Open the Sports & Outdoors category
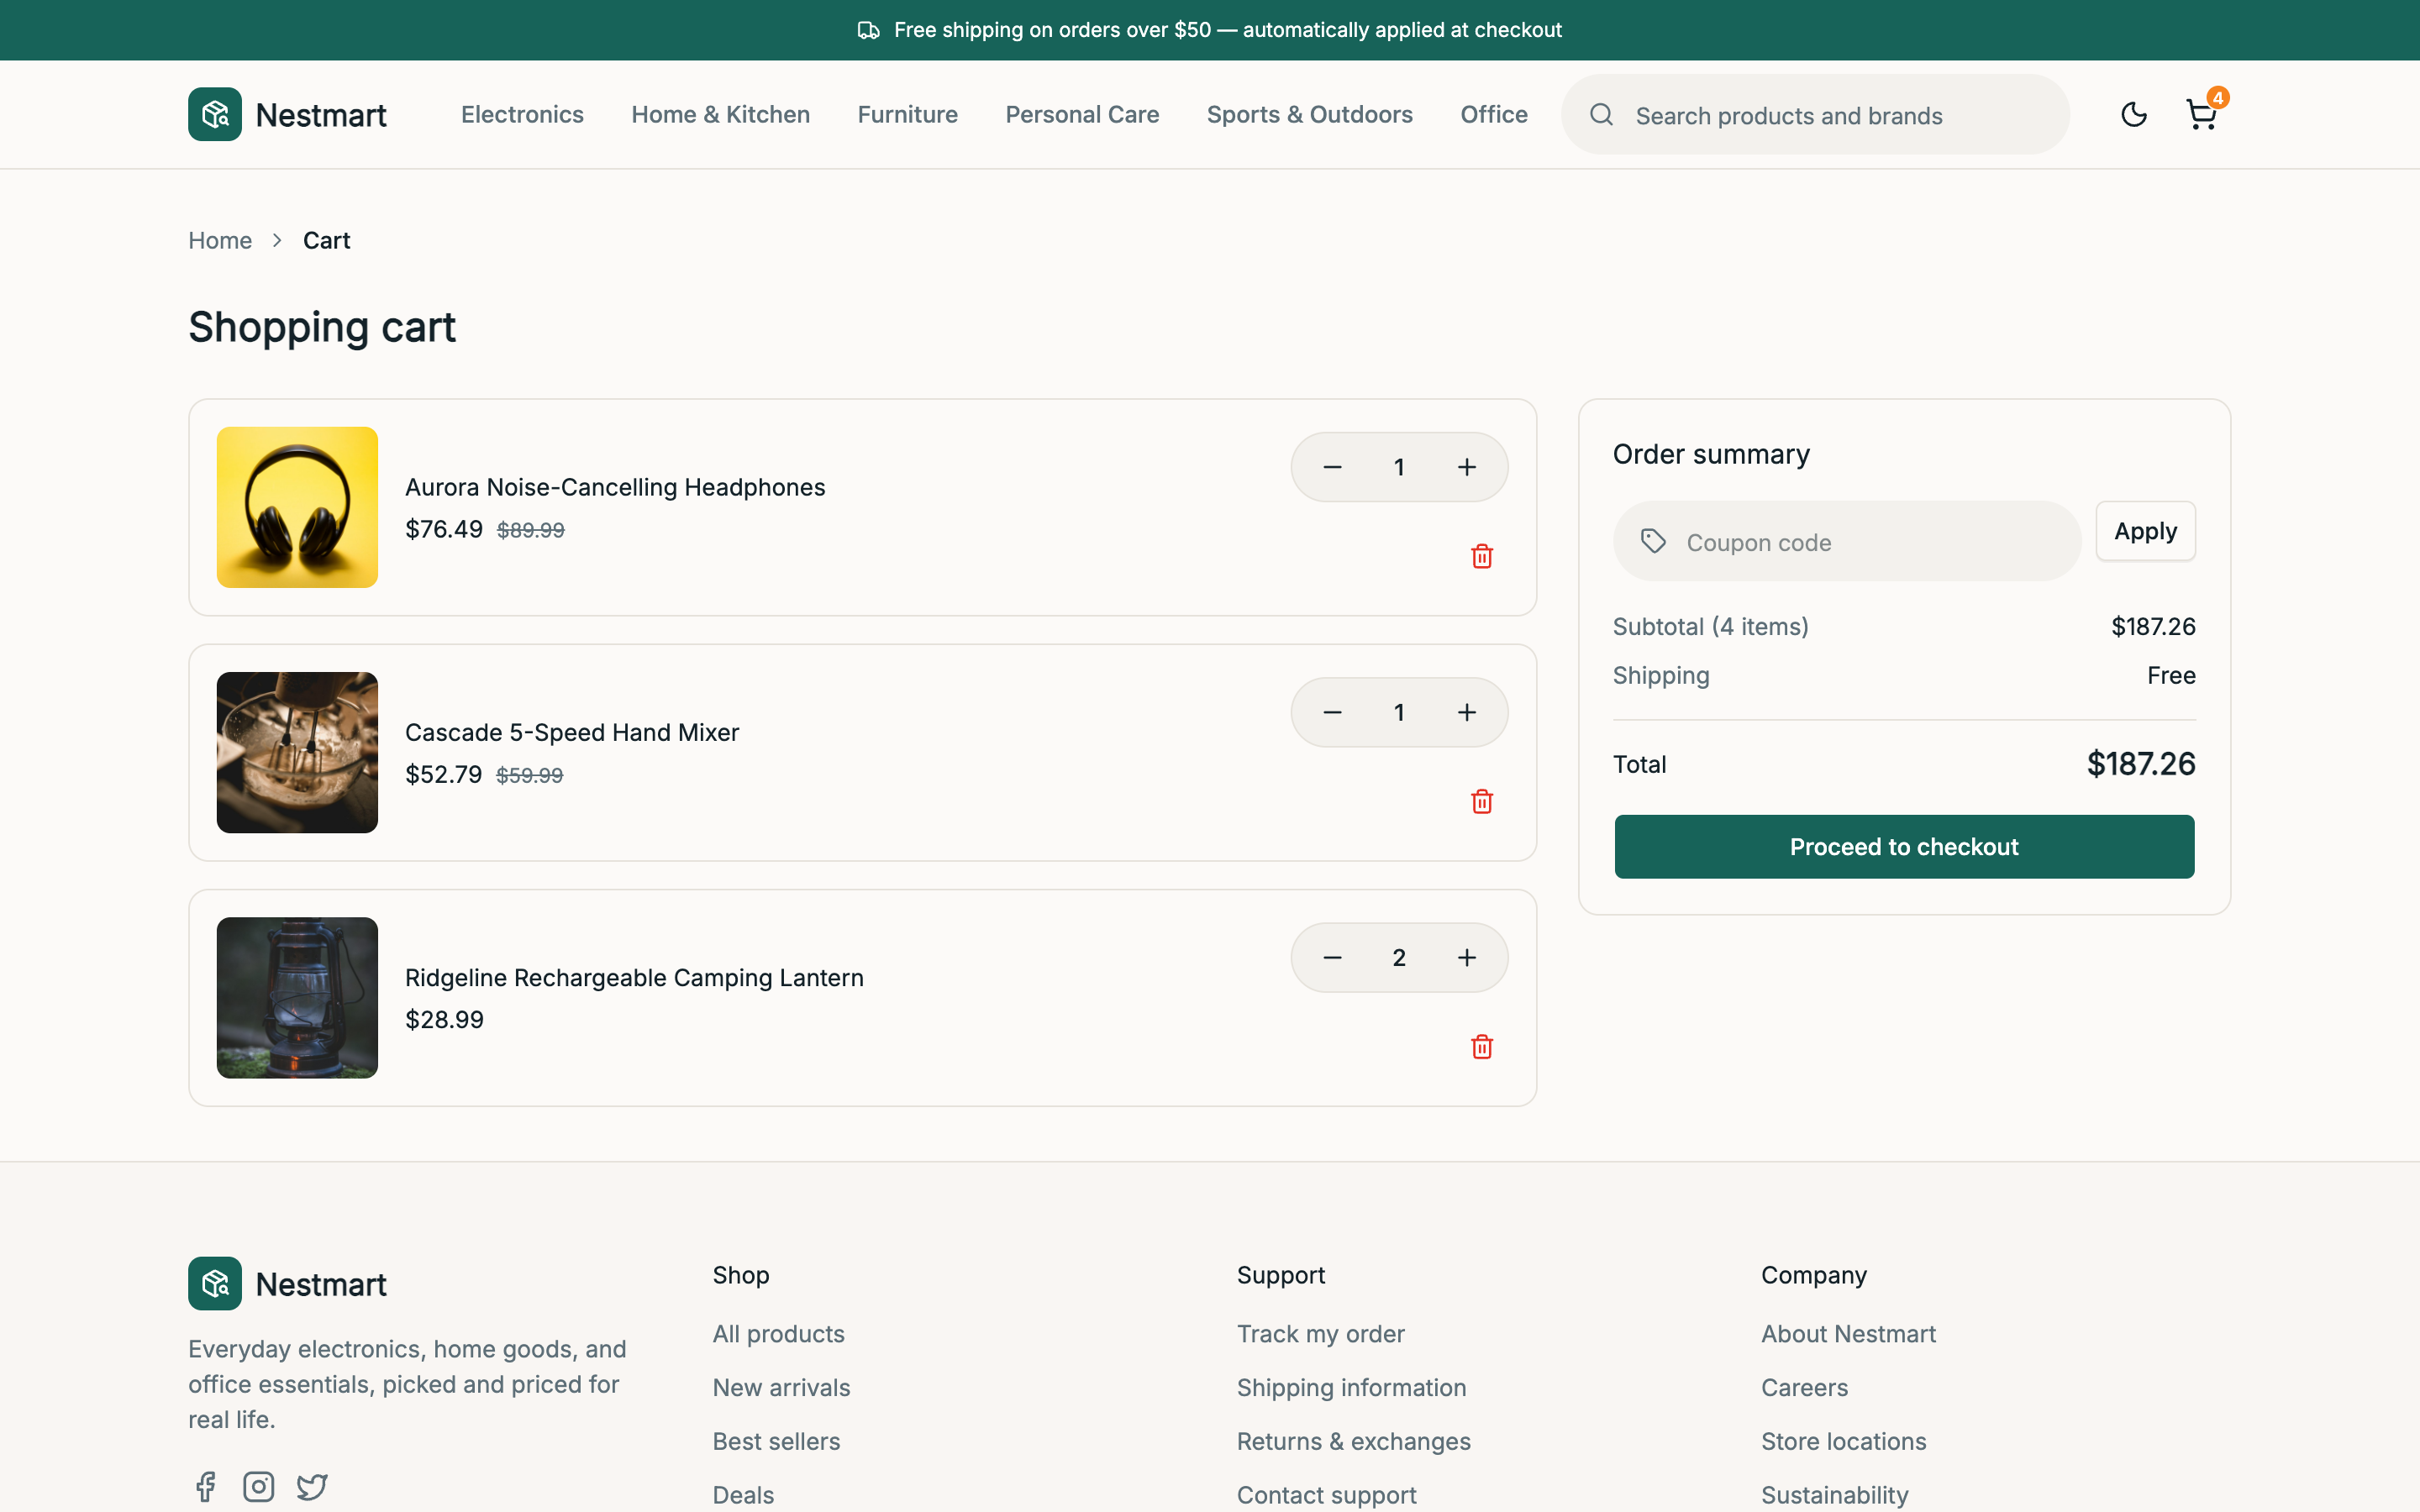The width and height of the screenshot is (2420, 1512). 1309,114
